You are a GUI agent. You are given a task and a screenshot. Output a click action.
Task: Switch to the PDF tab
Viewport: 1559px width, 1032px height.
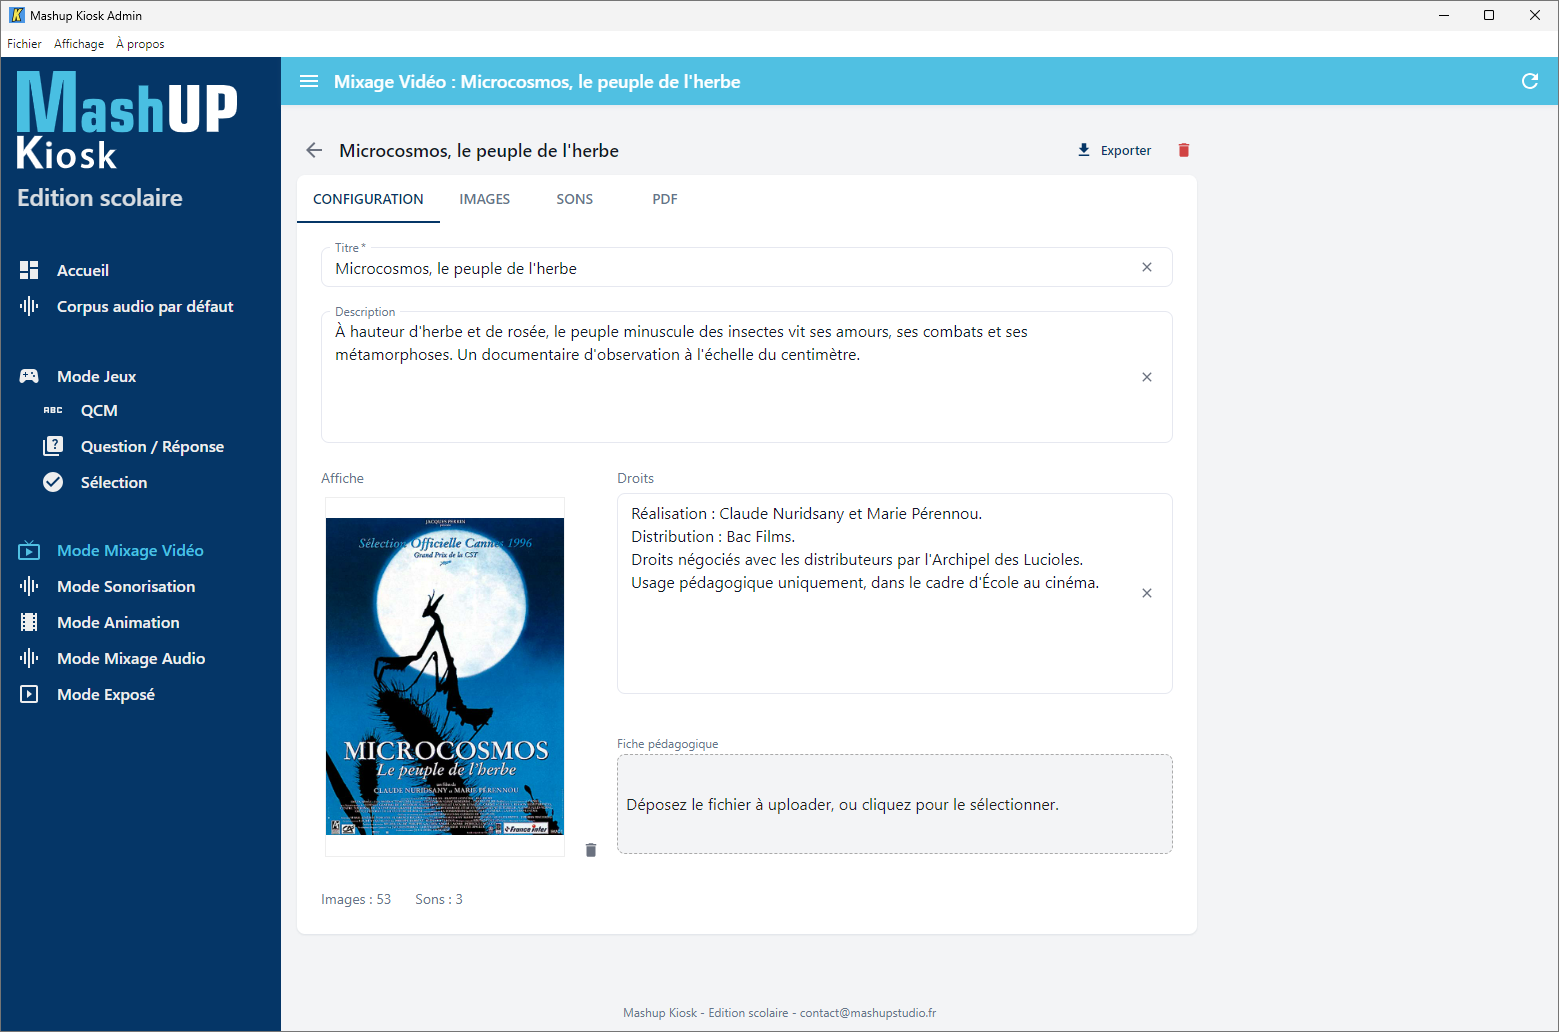[x=665, y=199]
